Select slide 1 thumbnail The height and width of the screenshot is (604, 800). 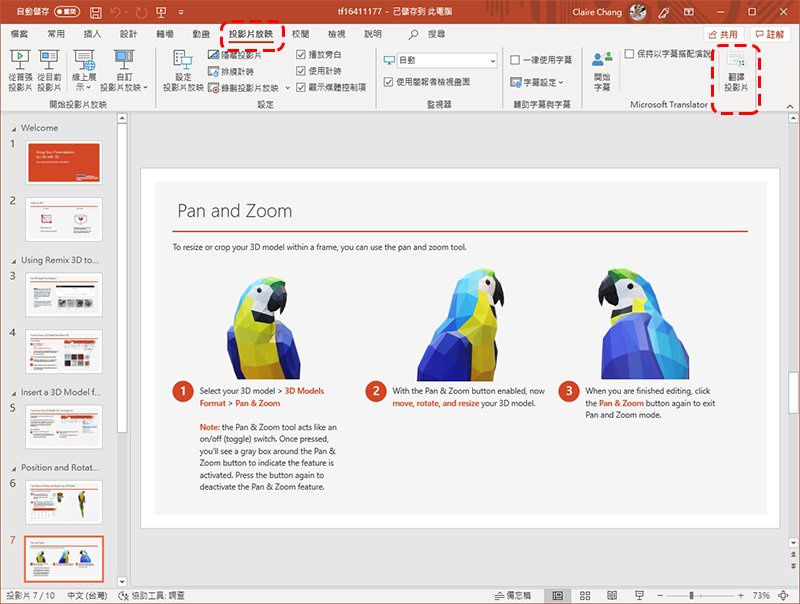tap(64, 163)
